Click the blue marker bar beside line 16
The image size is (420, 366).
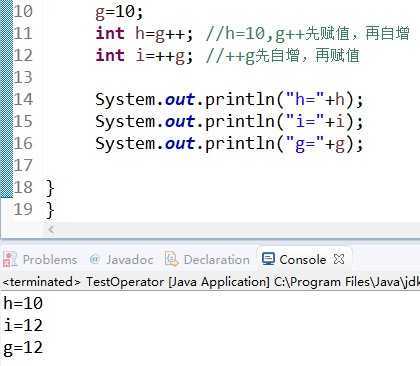click(6, 143)
